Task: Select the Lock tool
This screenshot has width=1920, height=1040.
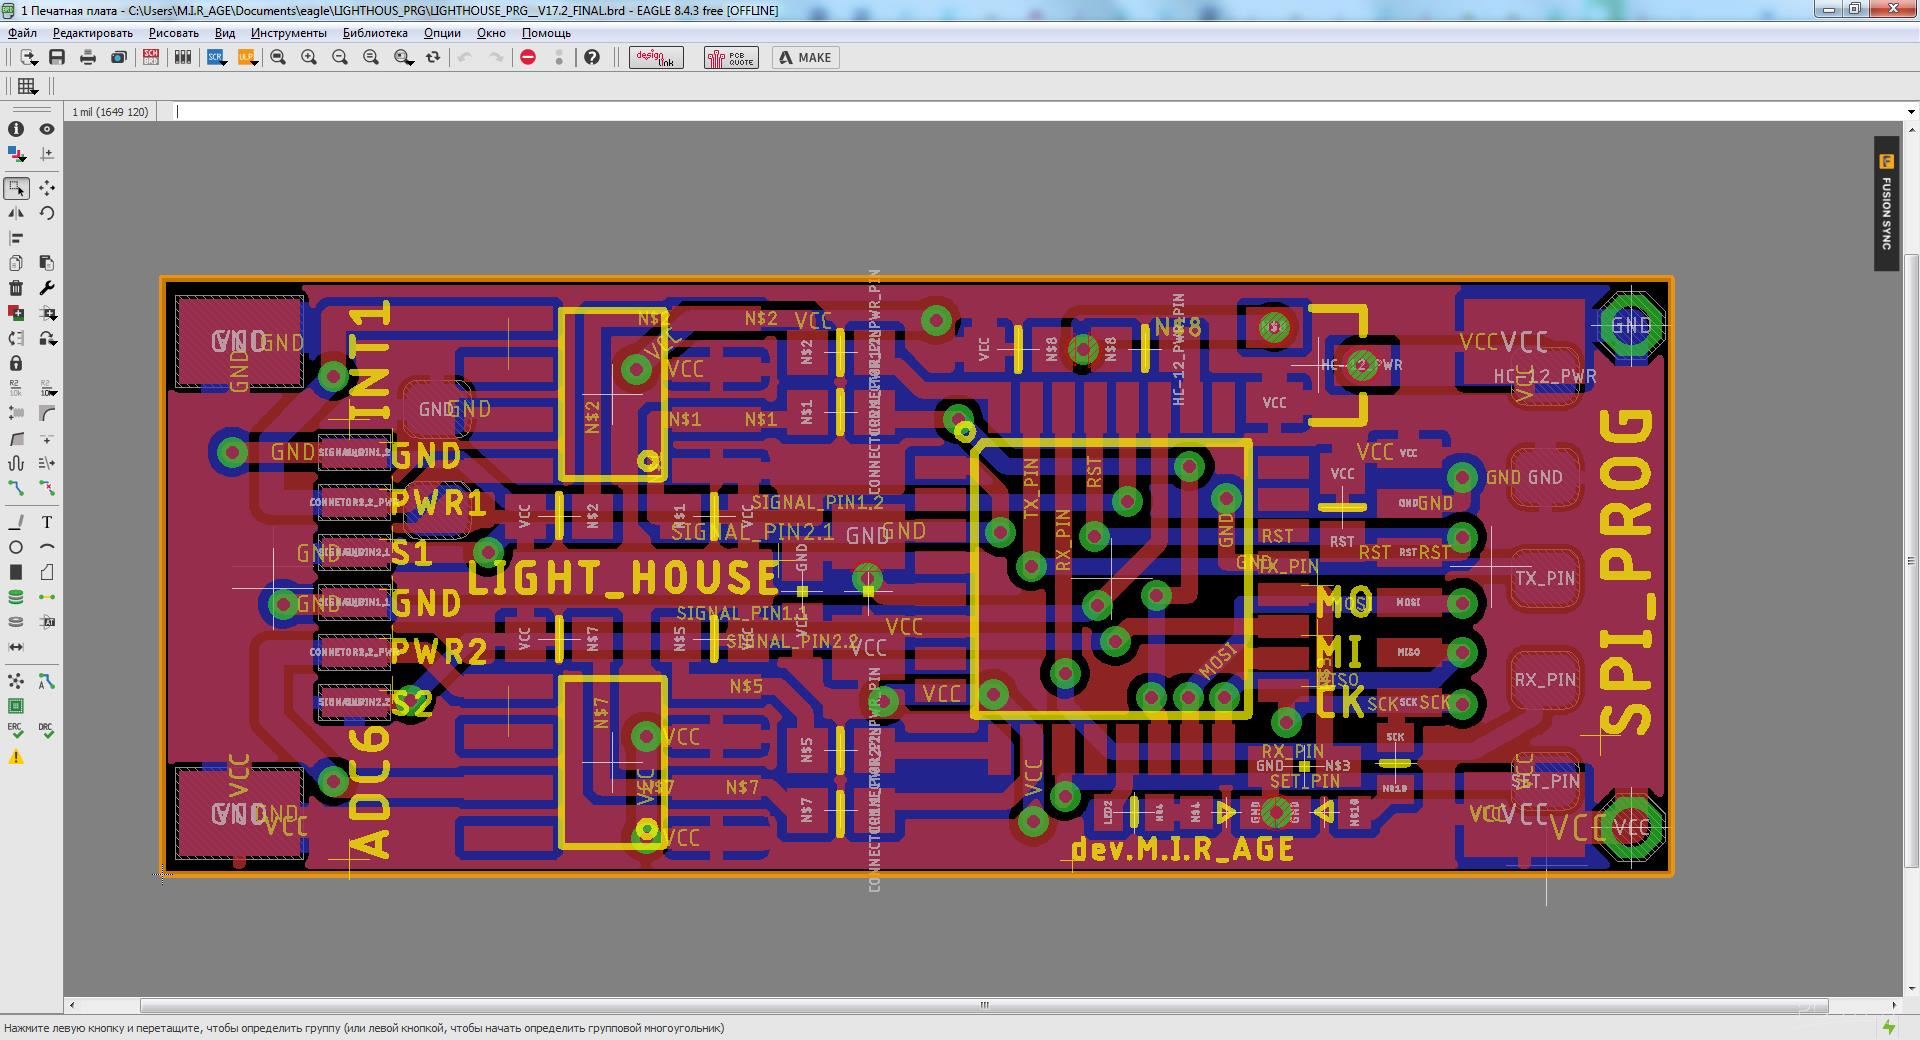Action: tap(16, 363)
